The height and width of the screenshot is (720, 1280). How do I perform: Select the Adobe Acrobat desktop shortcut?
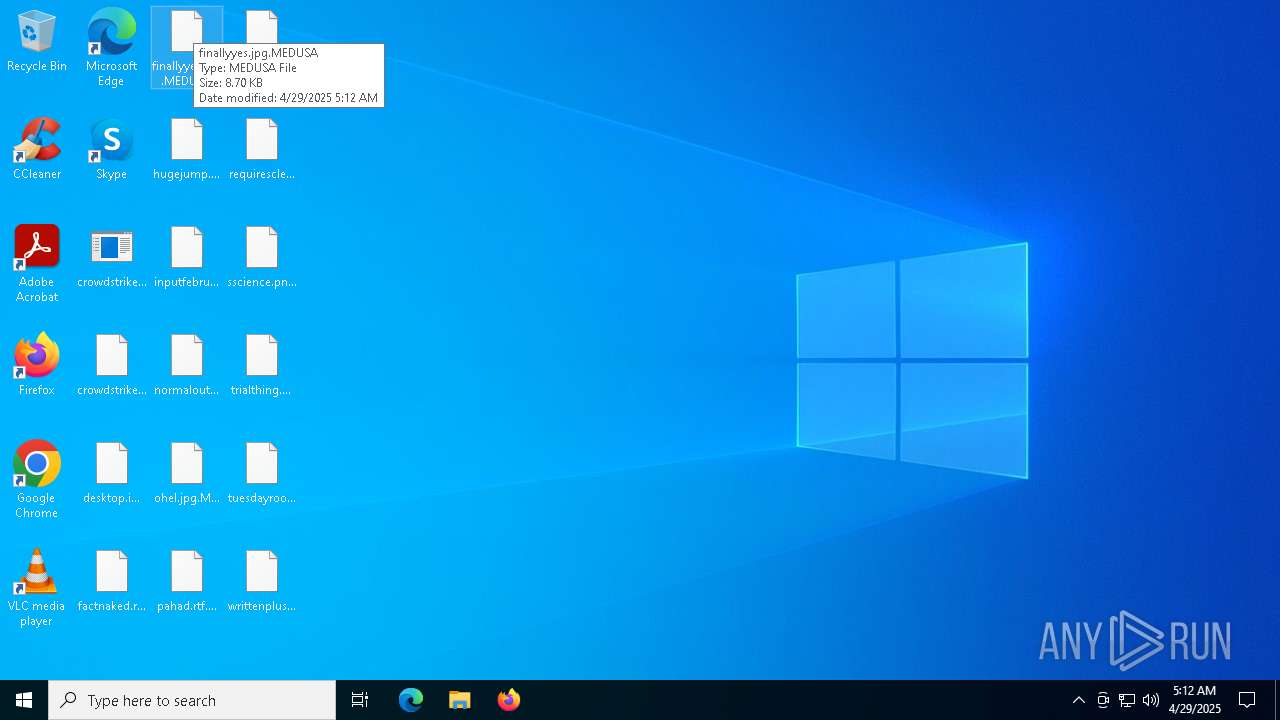[x=37, y=264]
